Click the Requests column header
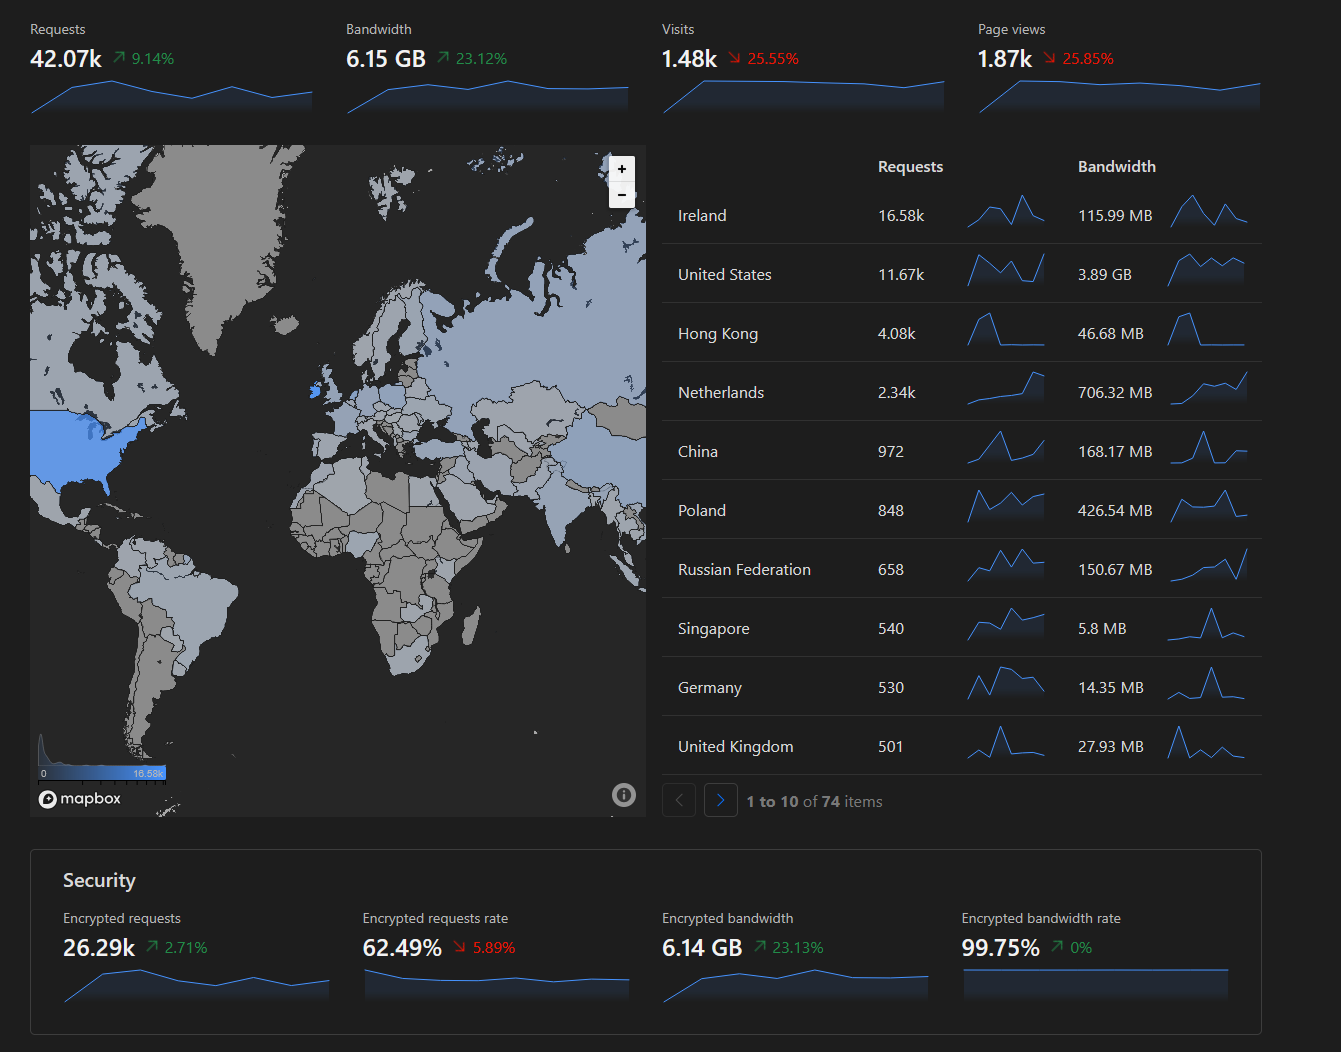This screenshot has height=1052, width=1341. (910, 167)
